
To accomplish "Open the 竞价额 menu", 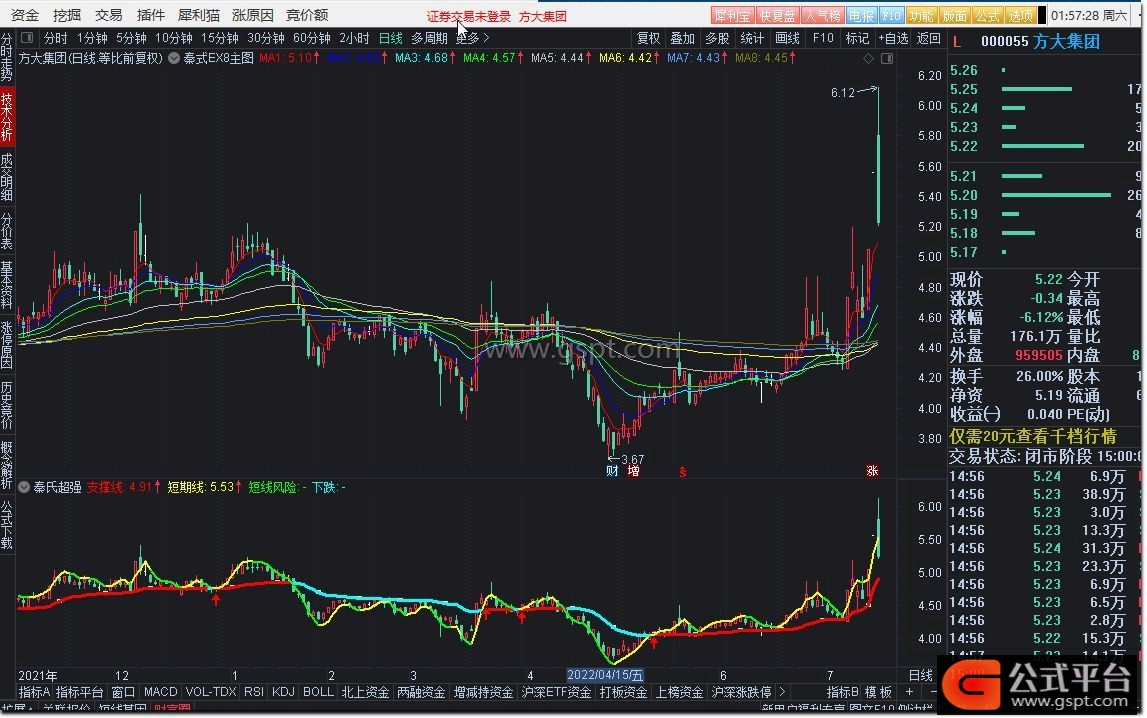I will (307, 15).
